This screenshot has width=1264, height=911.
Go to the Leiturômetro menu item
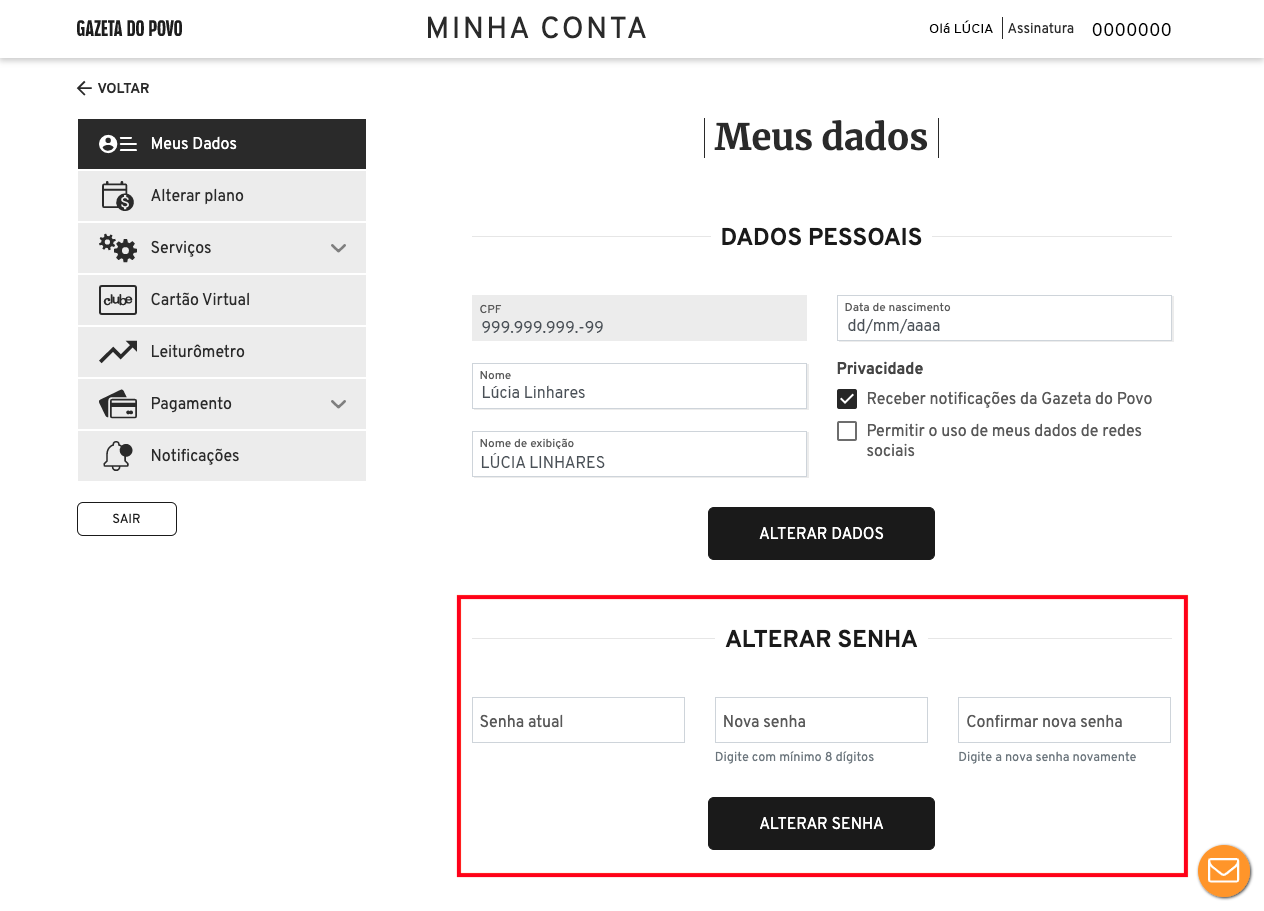(197, 352)
